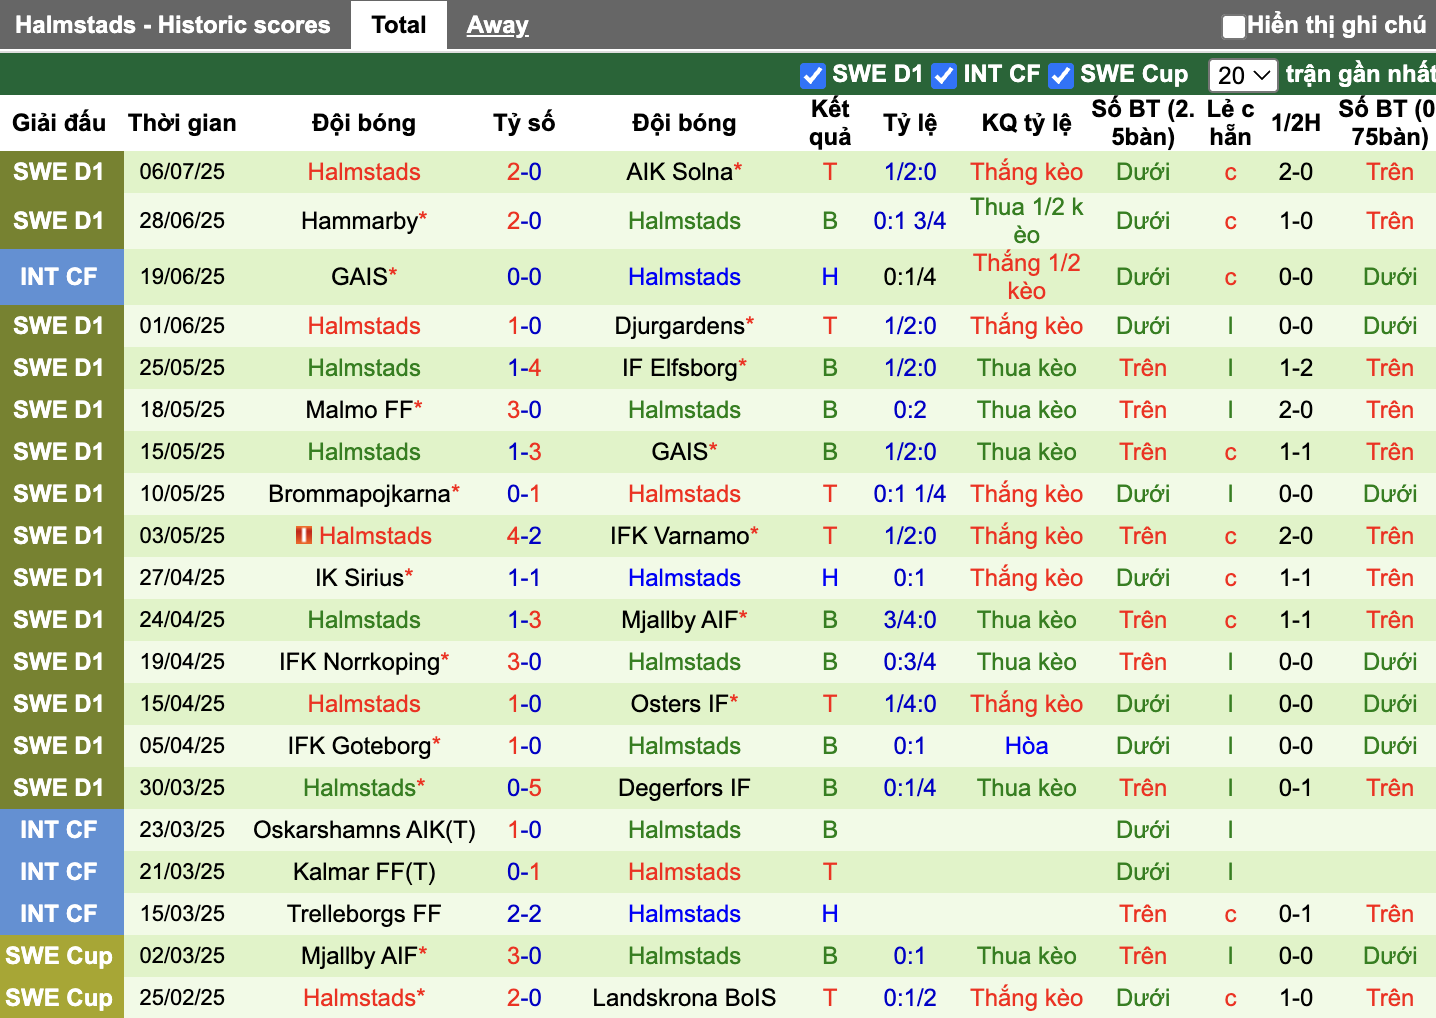The width and height of the screenshot is (1436, 1018).
Task: Click SWE Cup league label on 02/03/25
Action: point(59,956)
